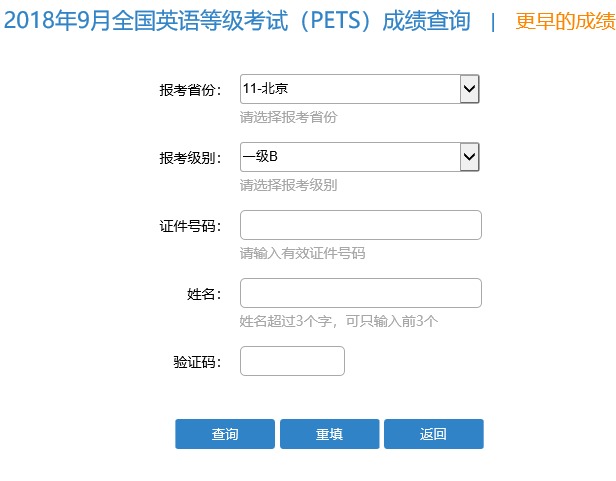The height and width of the screenshot is (481, 616).
Task: Select the 验证码 input box
Action: (x=292, y=361)
